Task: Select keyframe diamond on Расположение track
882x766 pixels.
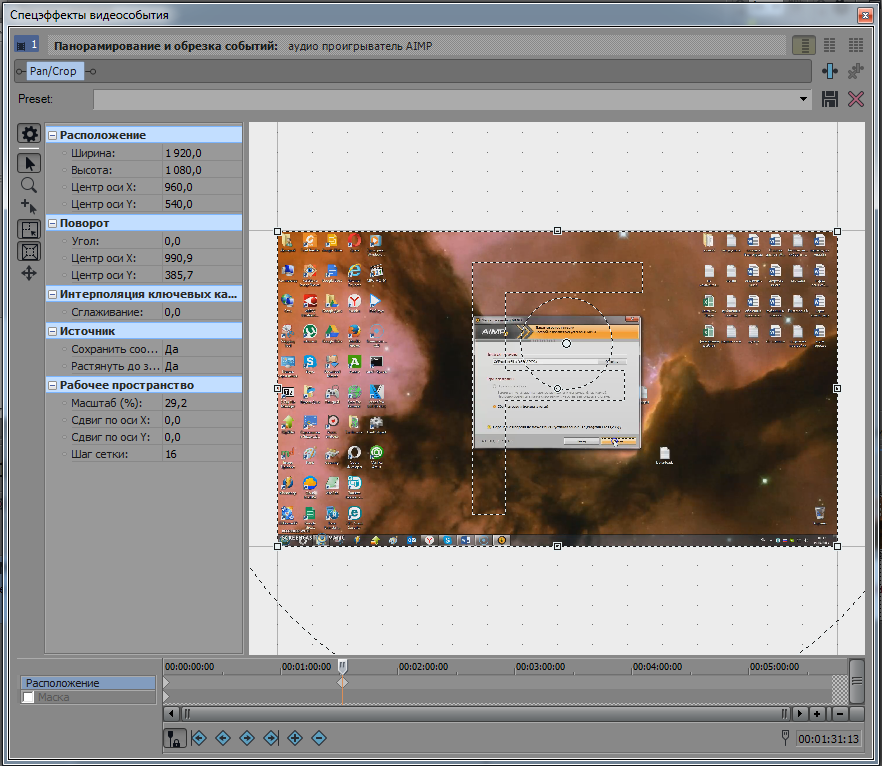Action: click(343, 682)
